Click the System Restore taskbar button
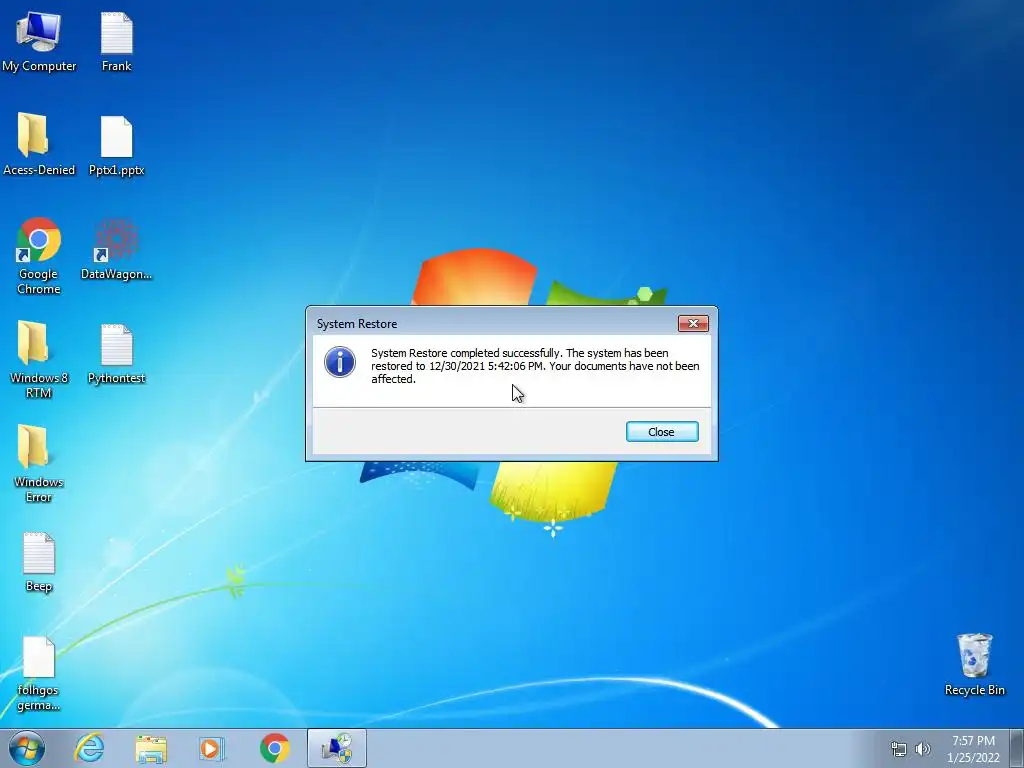 pyautogui.click(x=337, y=748)
